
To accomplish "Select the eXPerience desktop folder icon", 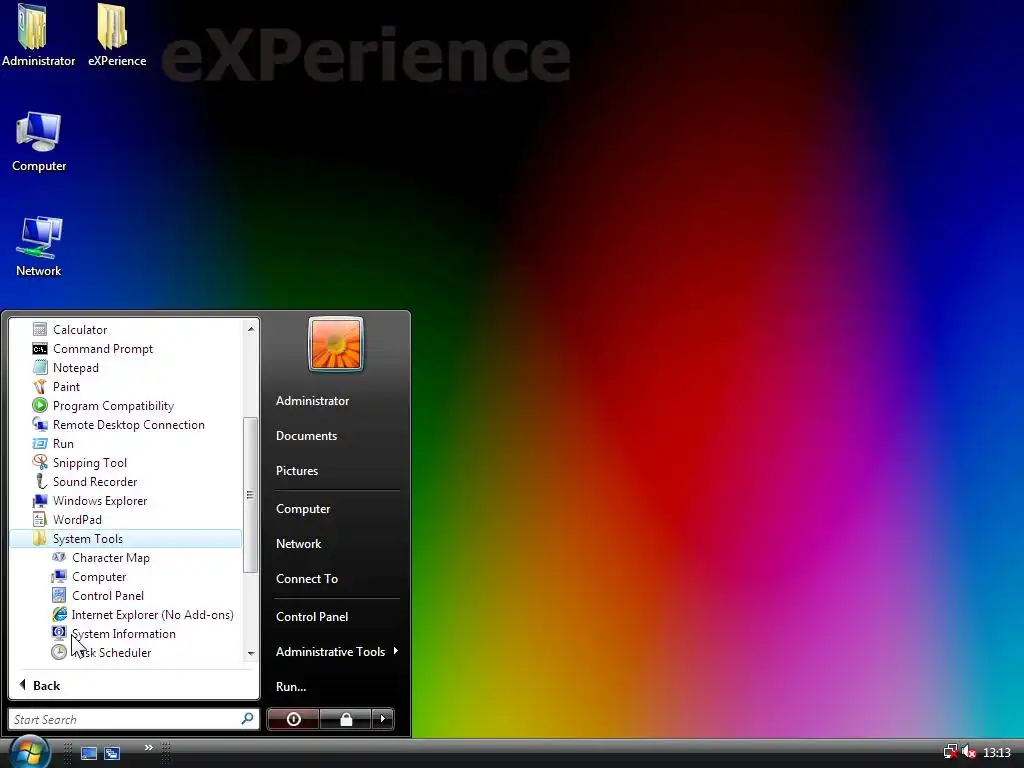I will click(117, 36).
